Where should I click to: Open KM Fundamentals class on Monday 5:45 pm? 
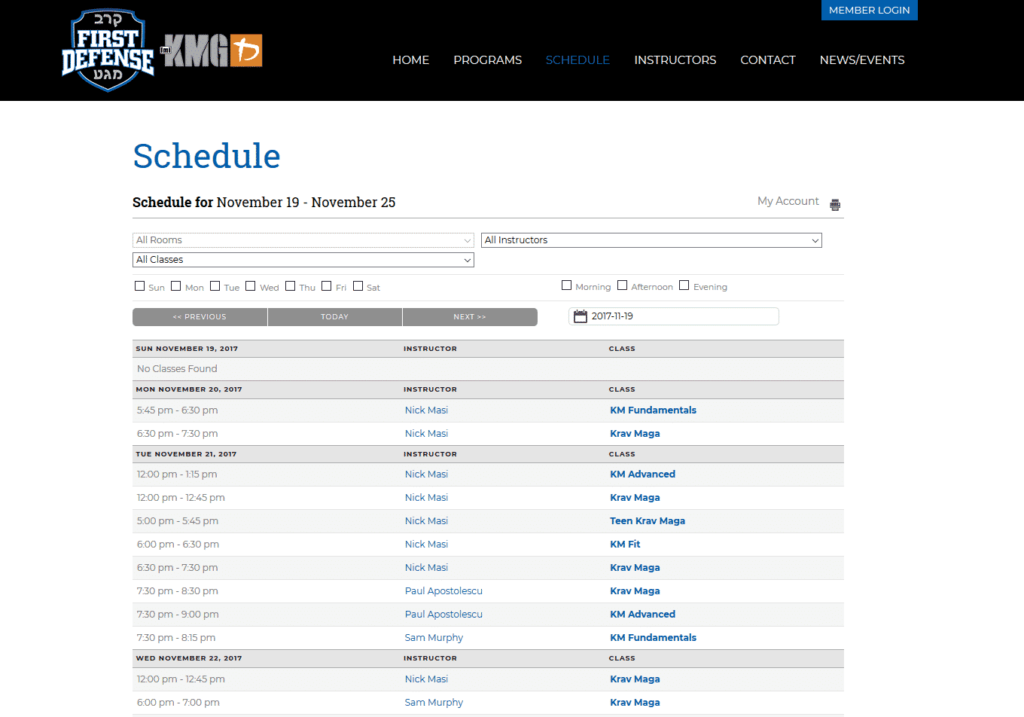click(x=653, y=410)
